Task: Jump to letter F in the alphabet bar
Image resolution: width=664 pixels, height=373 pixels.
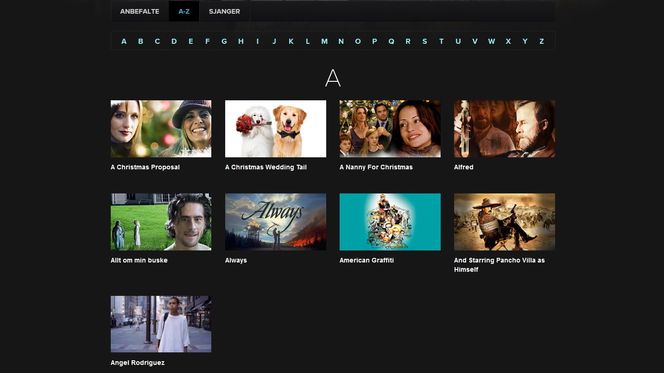Action: 208,41
